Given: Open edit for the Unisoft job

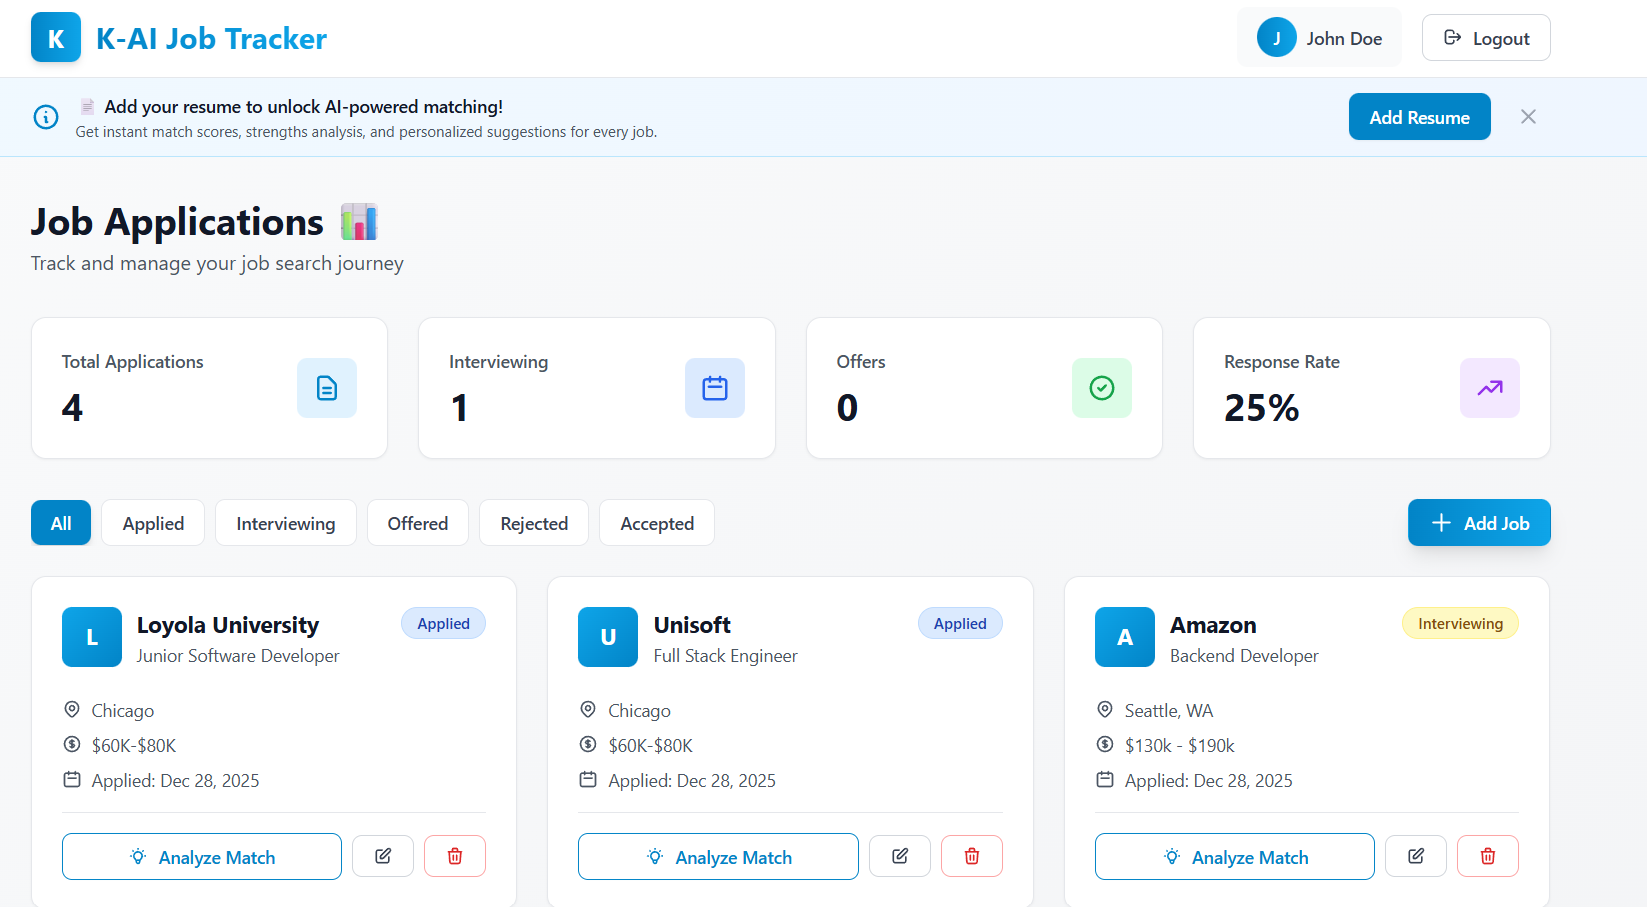Looking at the screenshot, I should point(900,856).
